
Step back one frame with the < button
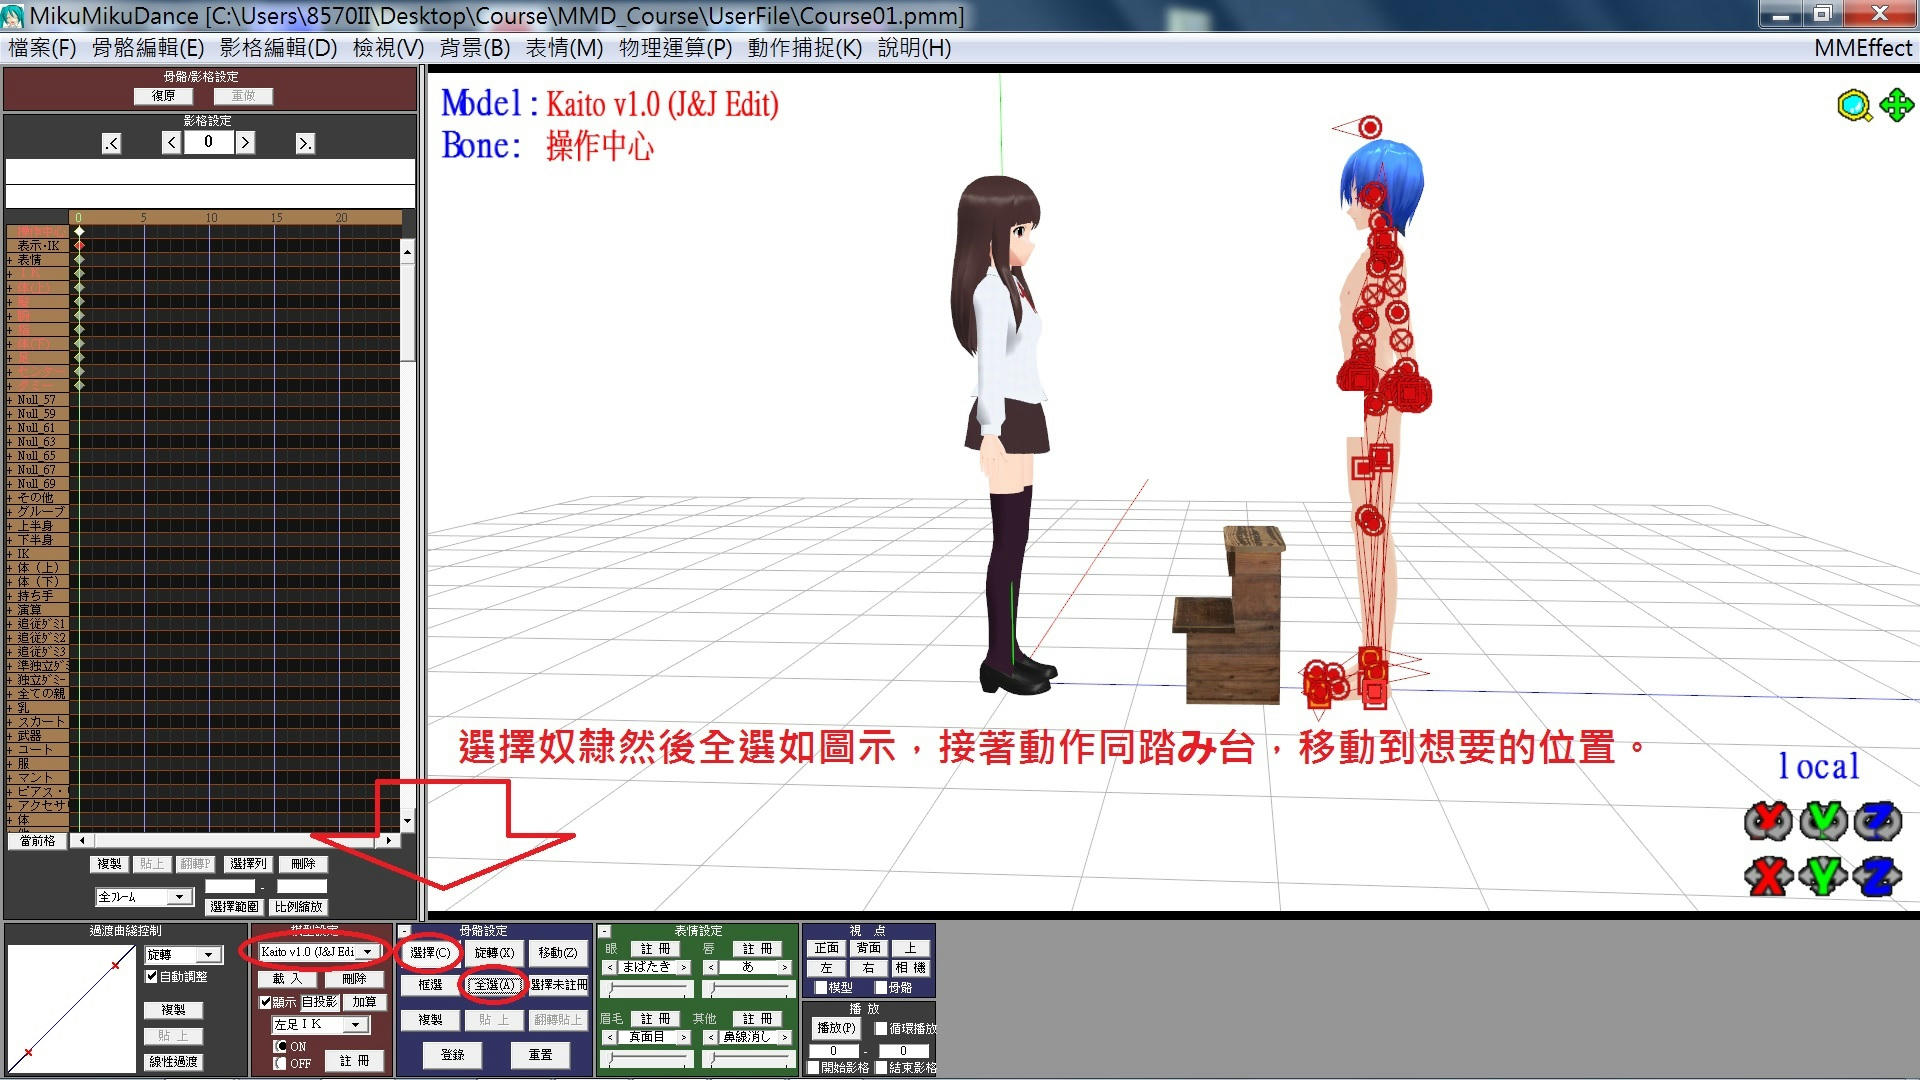[172, 143]
